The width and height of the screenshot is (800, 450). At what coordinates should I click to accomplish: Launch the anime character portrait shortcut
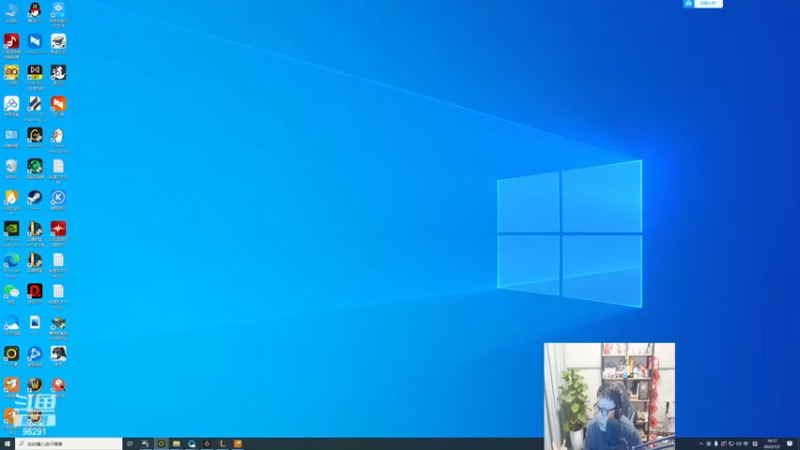click(58, 354)
